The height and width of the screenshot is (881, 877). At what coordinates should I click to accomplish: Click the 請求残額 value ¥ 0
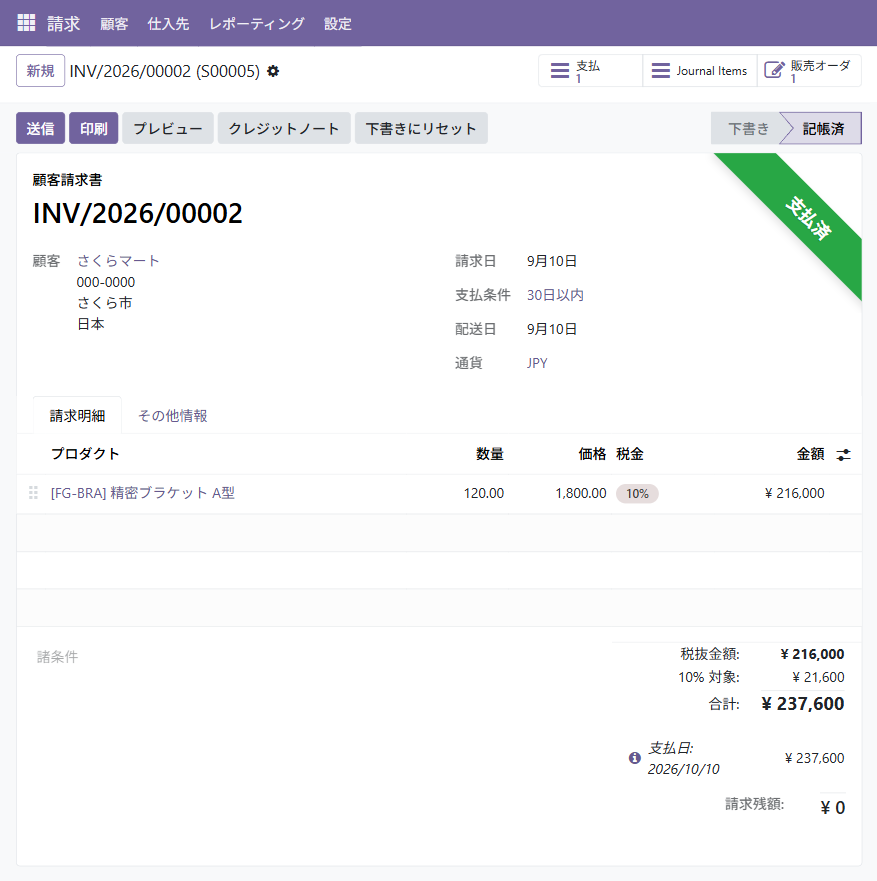point(833,807)
